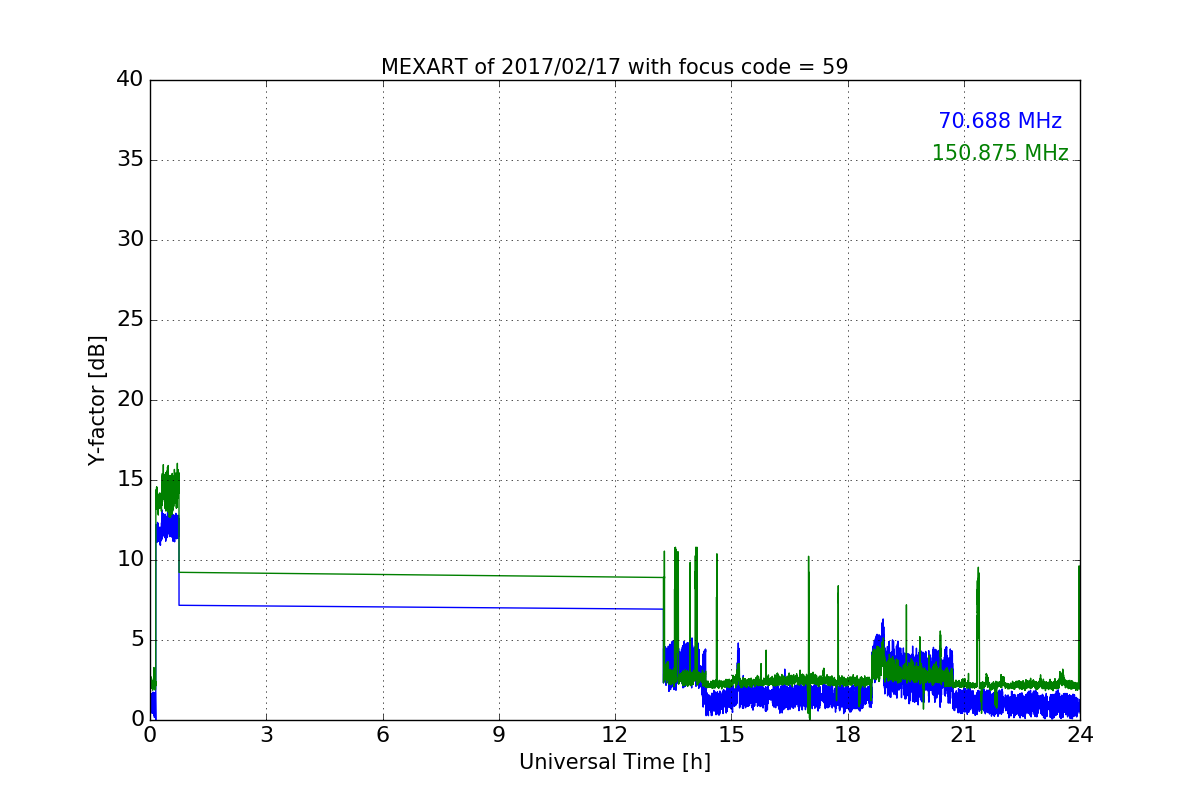Click y-axis tick label 25
This screenshot has width=1200, height=800.
click(x=130, y=320)
